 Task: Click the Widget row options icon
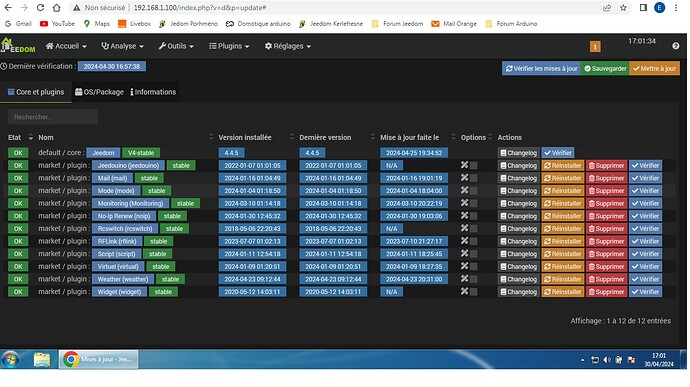click(464, 291)
